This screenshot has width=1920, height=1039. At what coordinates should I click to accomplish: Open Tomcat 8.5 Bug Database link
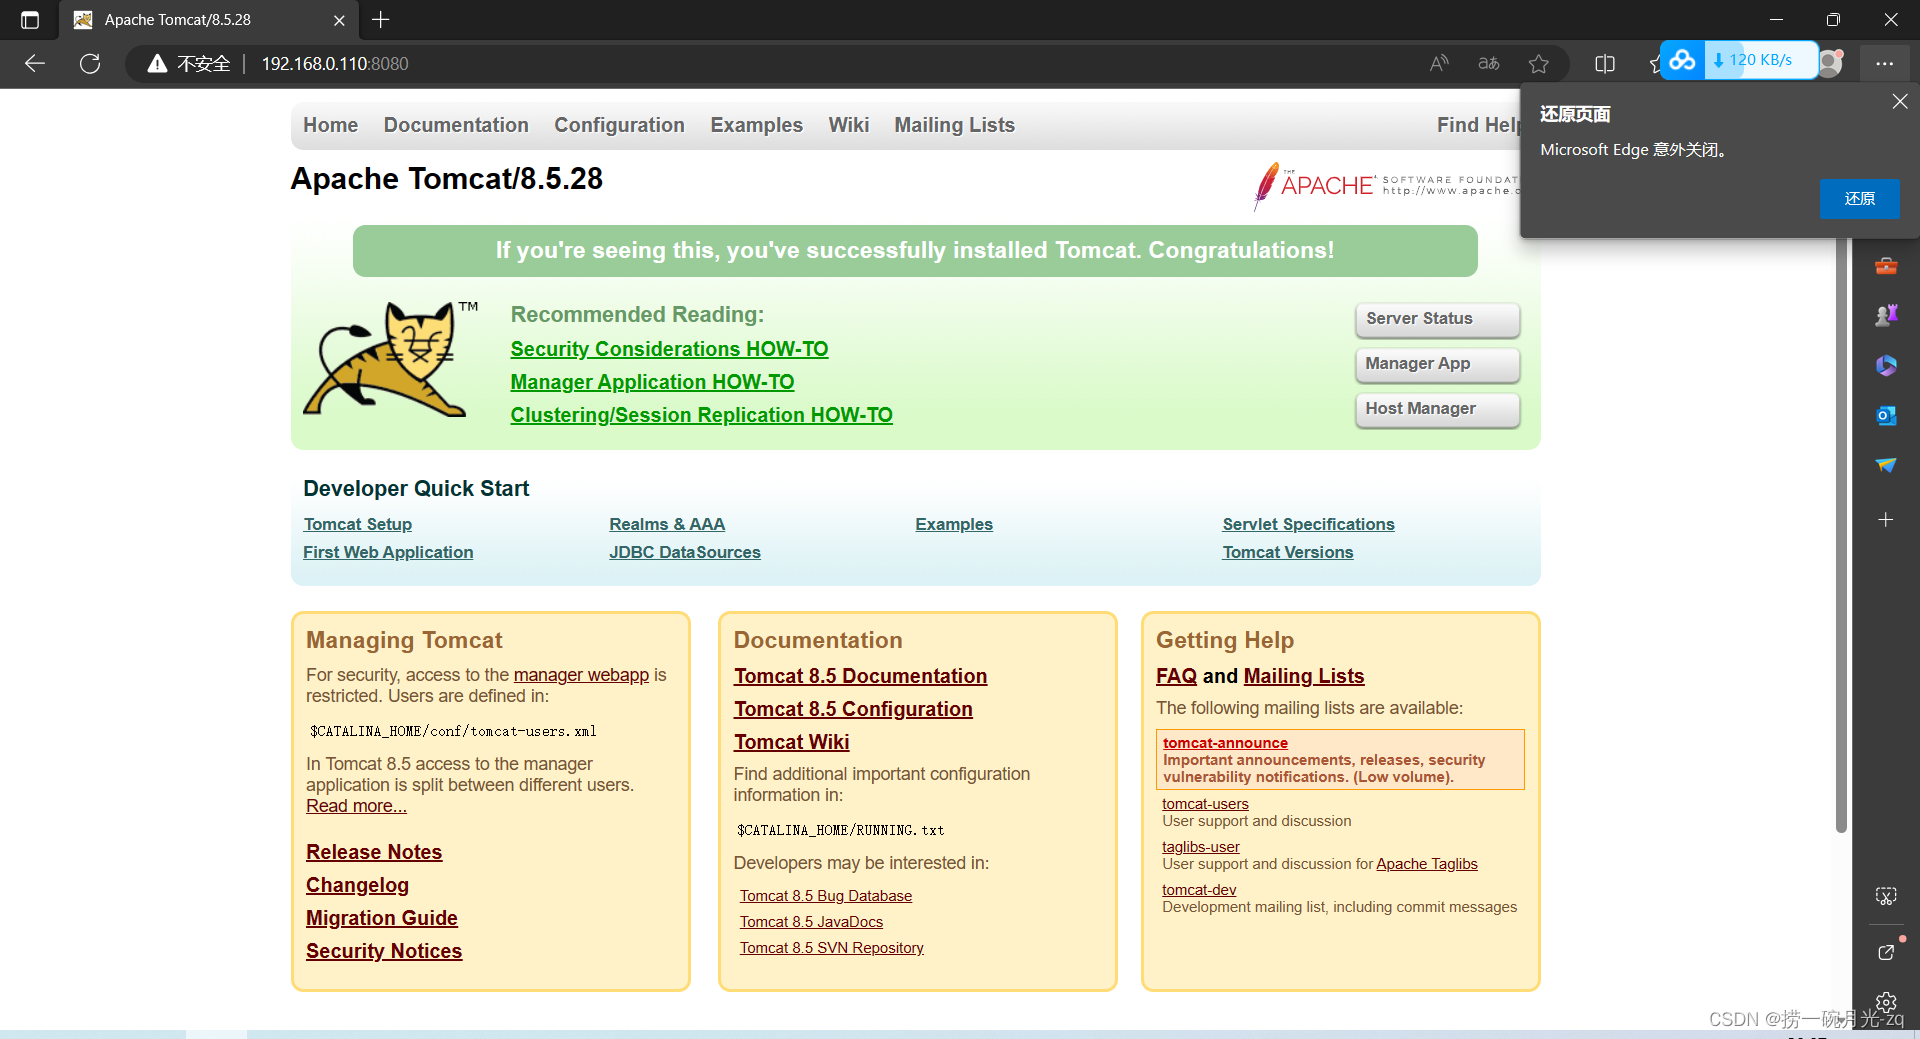tap(826, 896)
